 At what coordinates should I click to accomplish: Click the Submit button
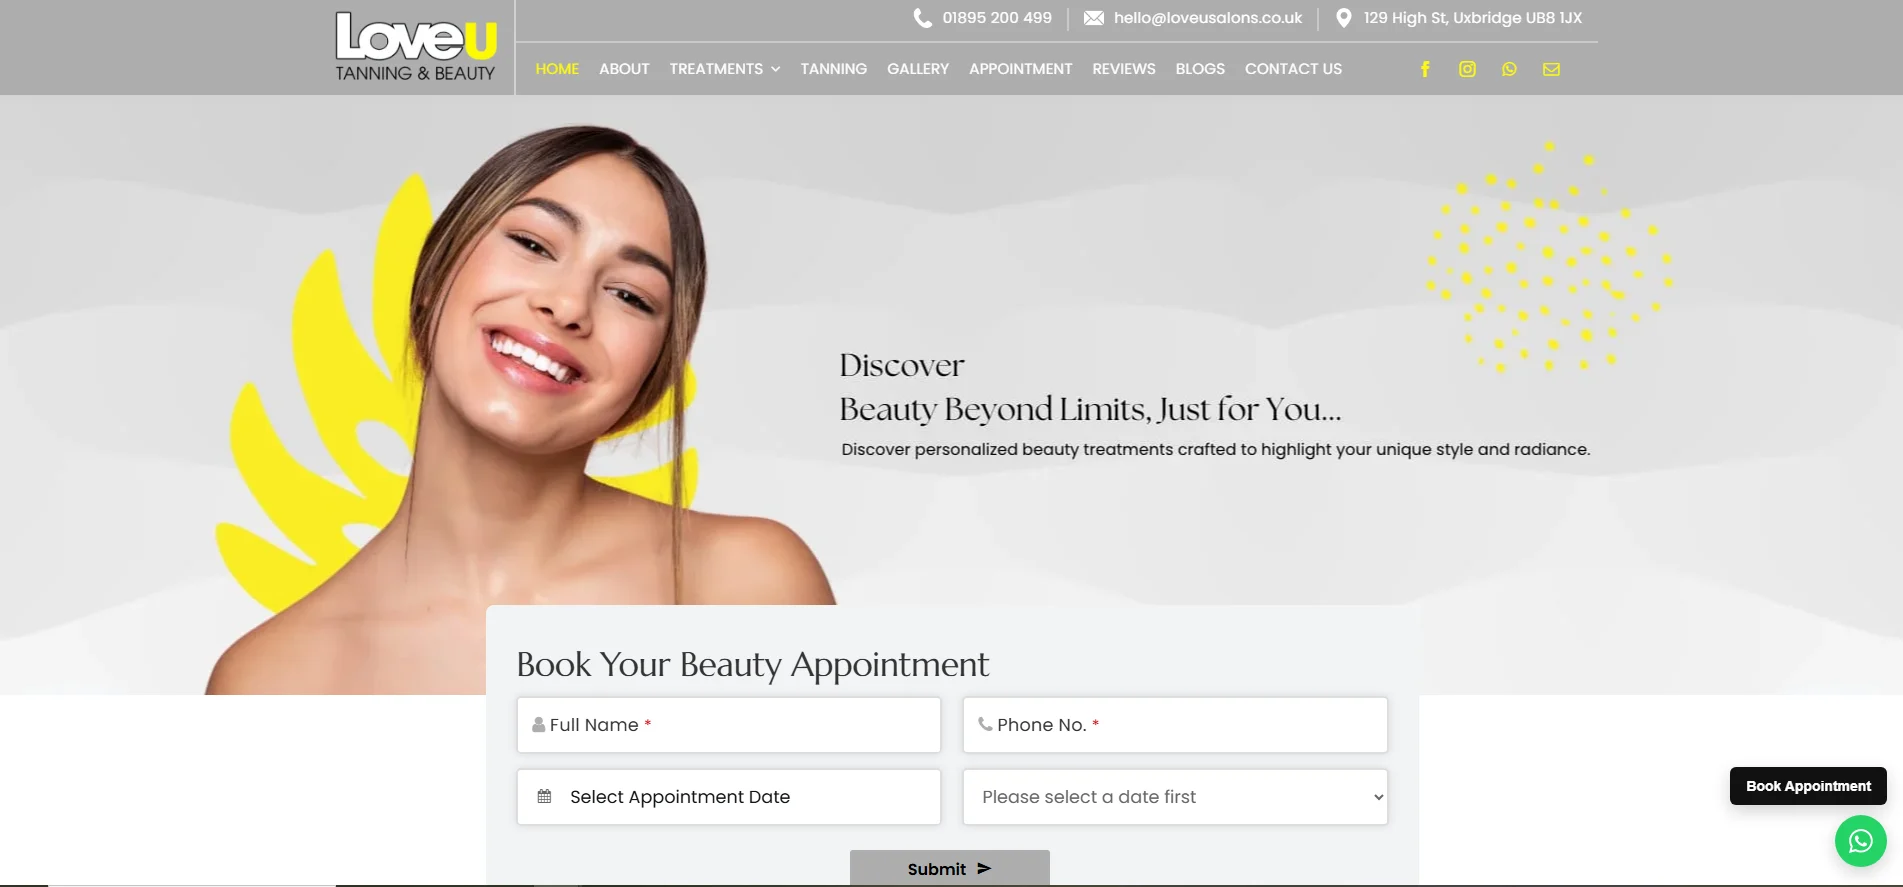(x=949, y=868)
